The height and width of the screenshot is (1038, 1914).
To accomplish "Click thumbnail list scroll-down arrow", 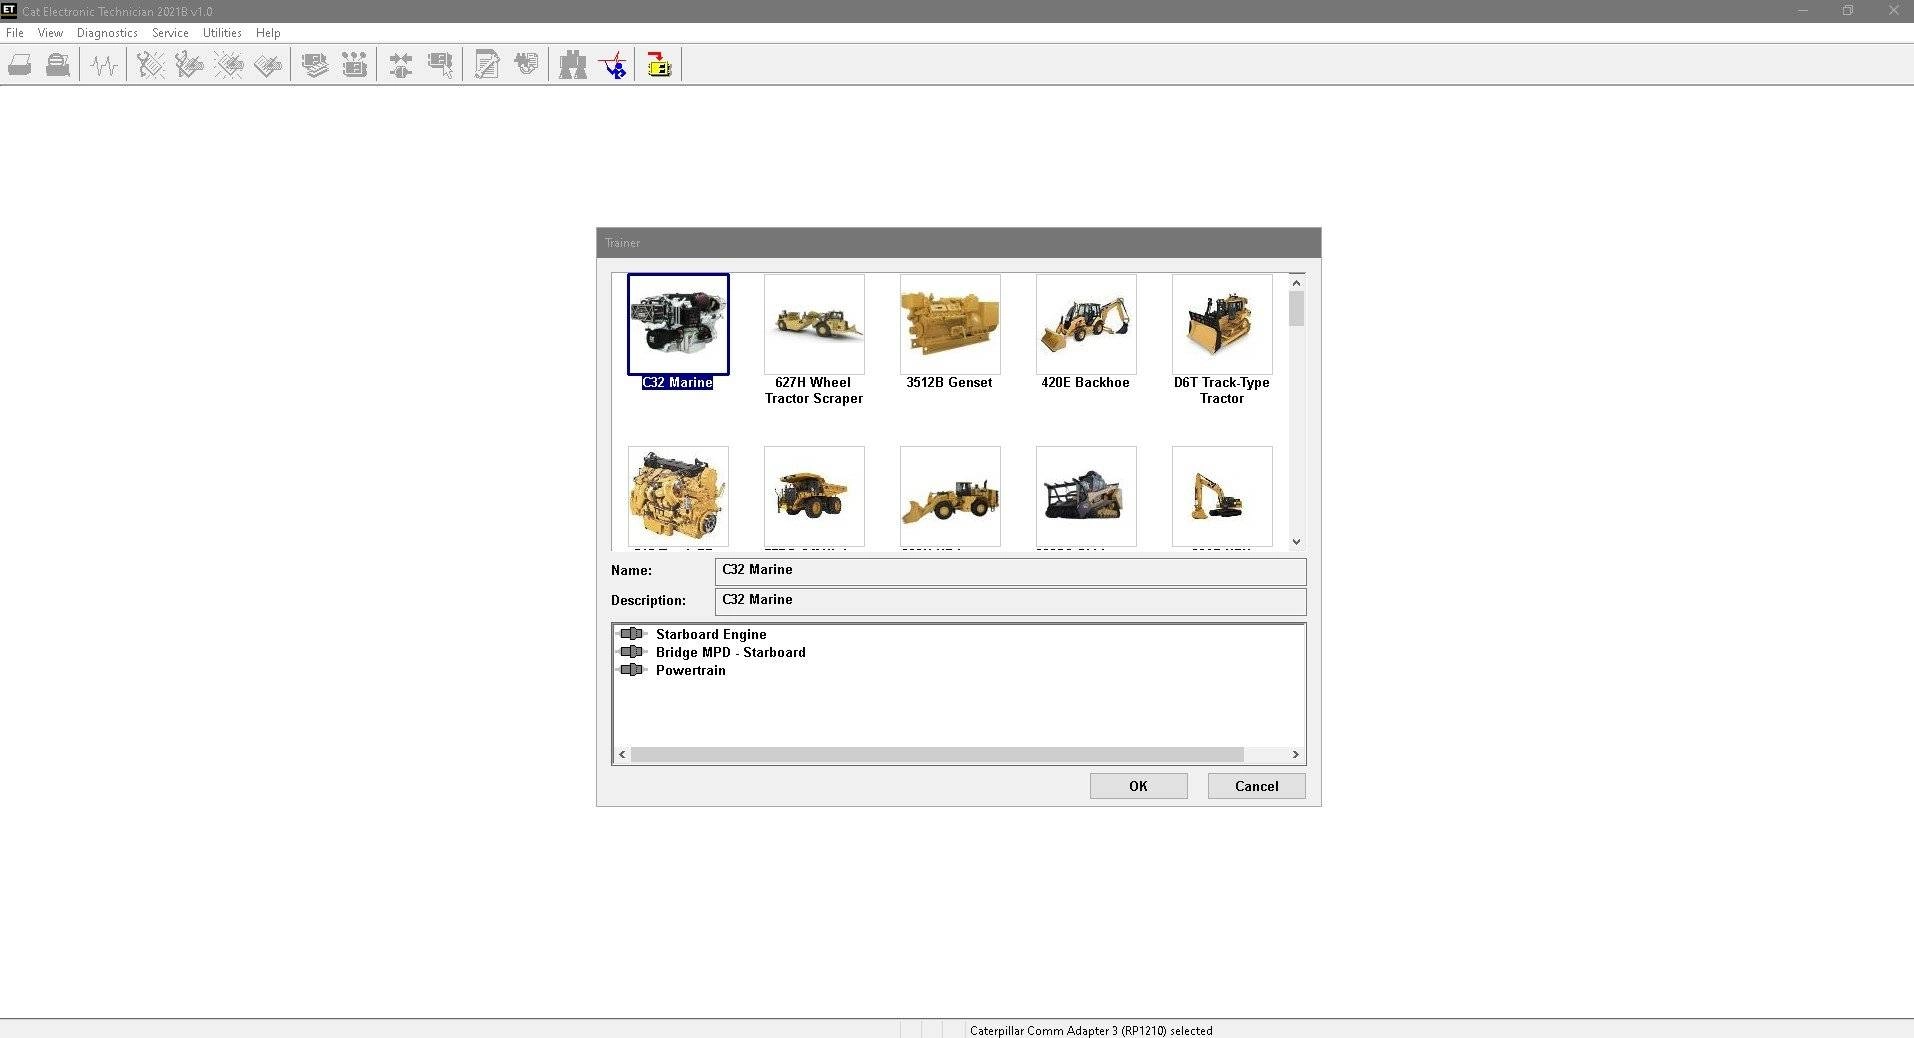I will coord(1296,541).
